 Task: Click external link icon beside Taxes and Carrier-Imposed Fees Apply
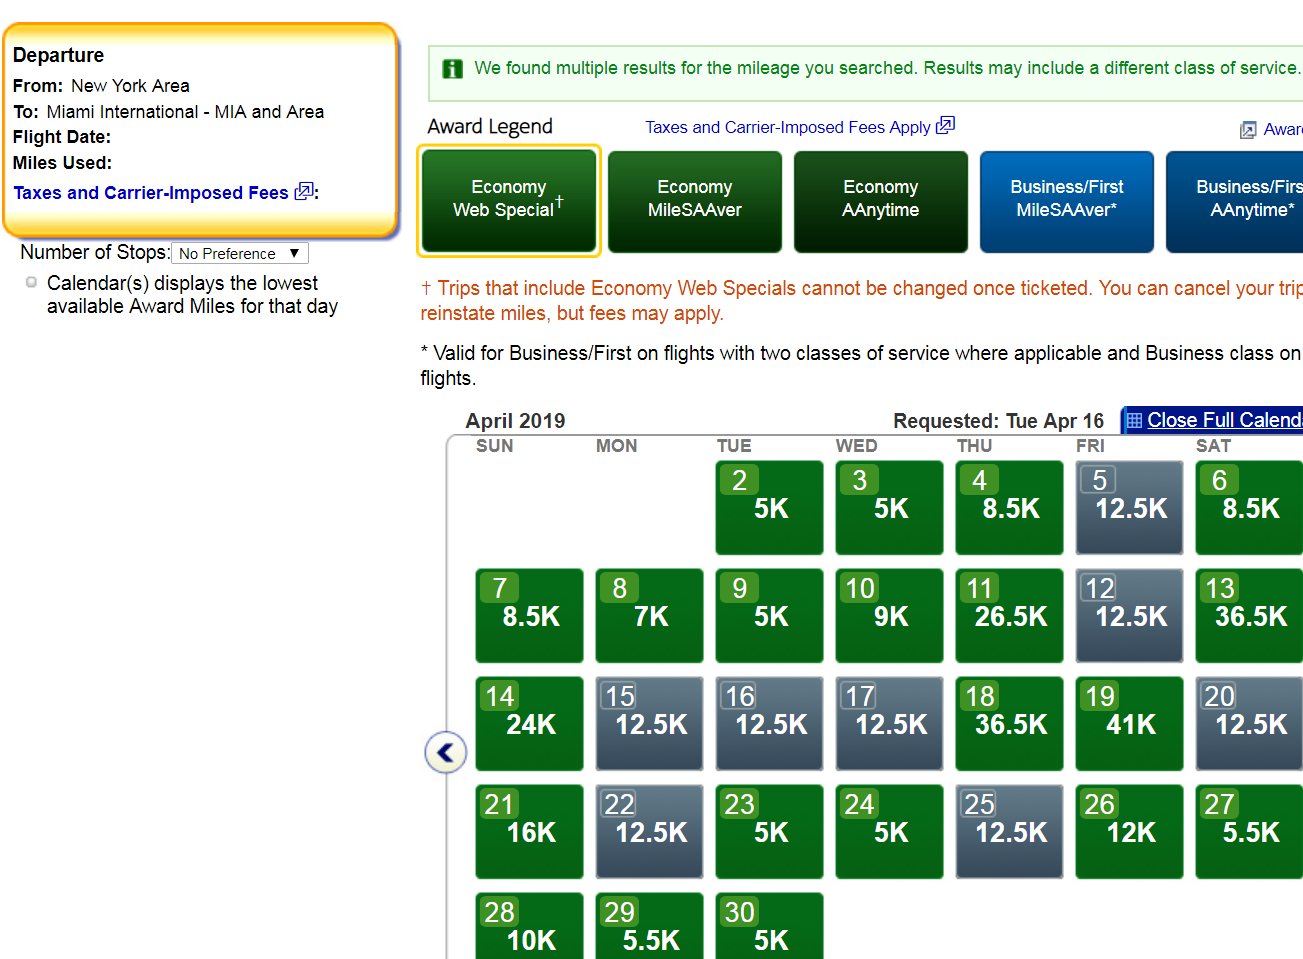pos(945,125)
